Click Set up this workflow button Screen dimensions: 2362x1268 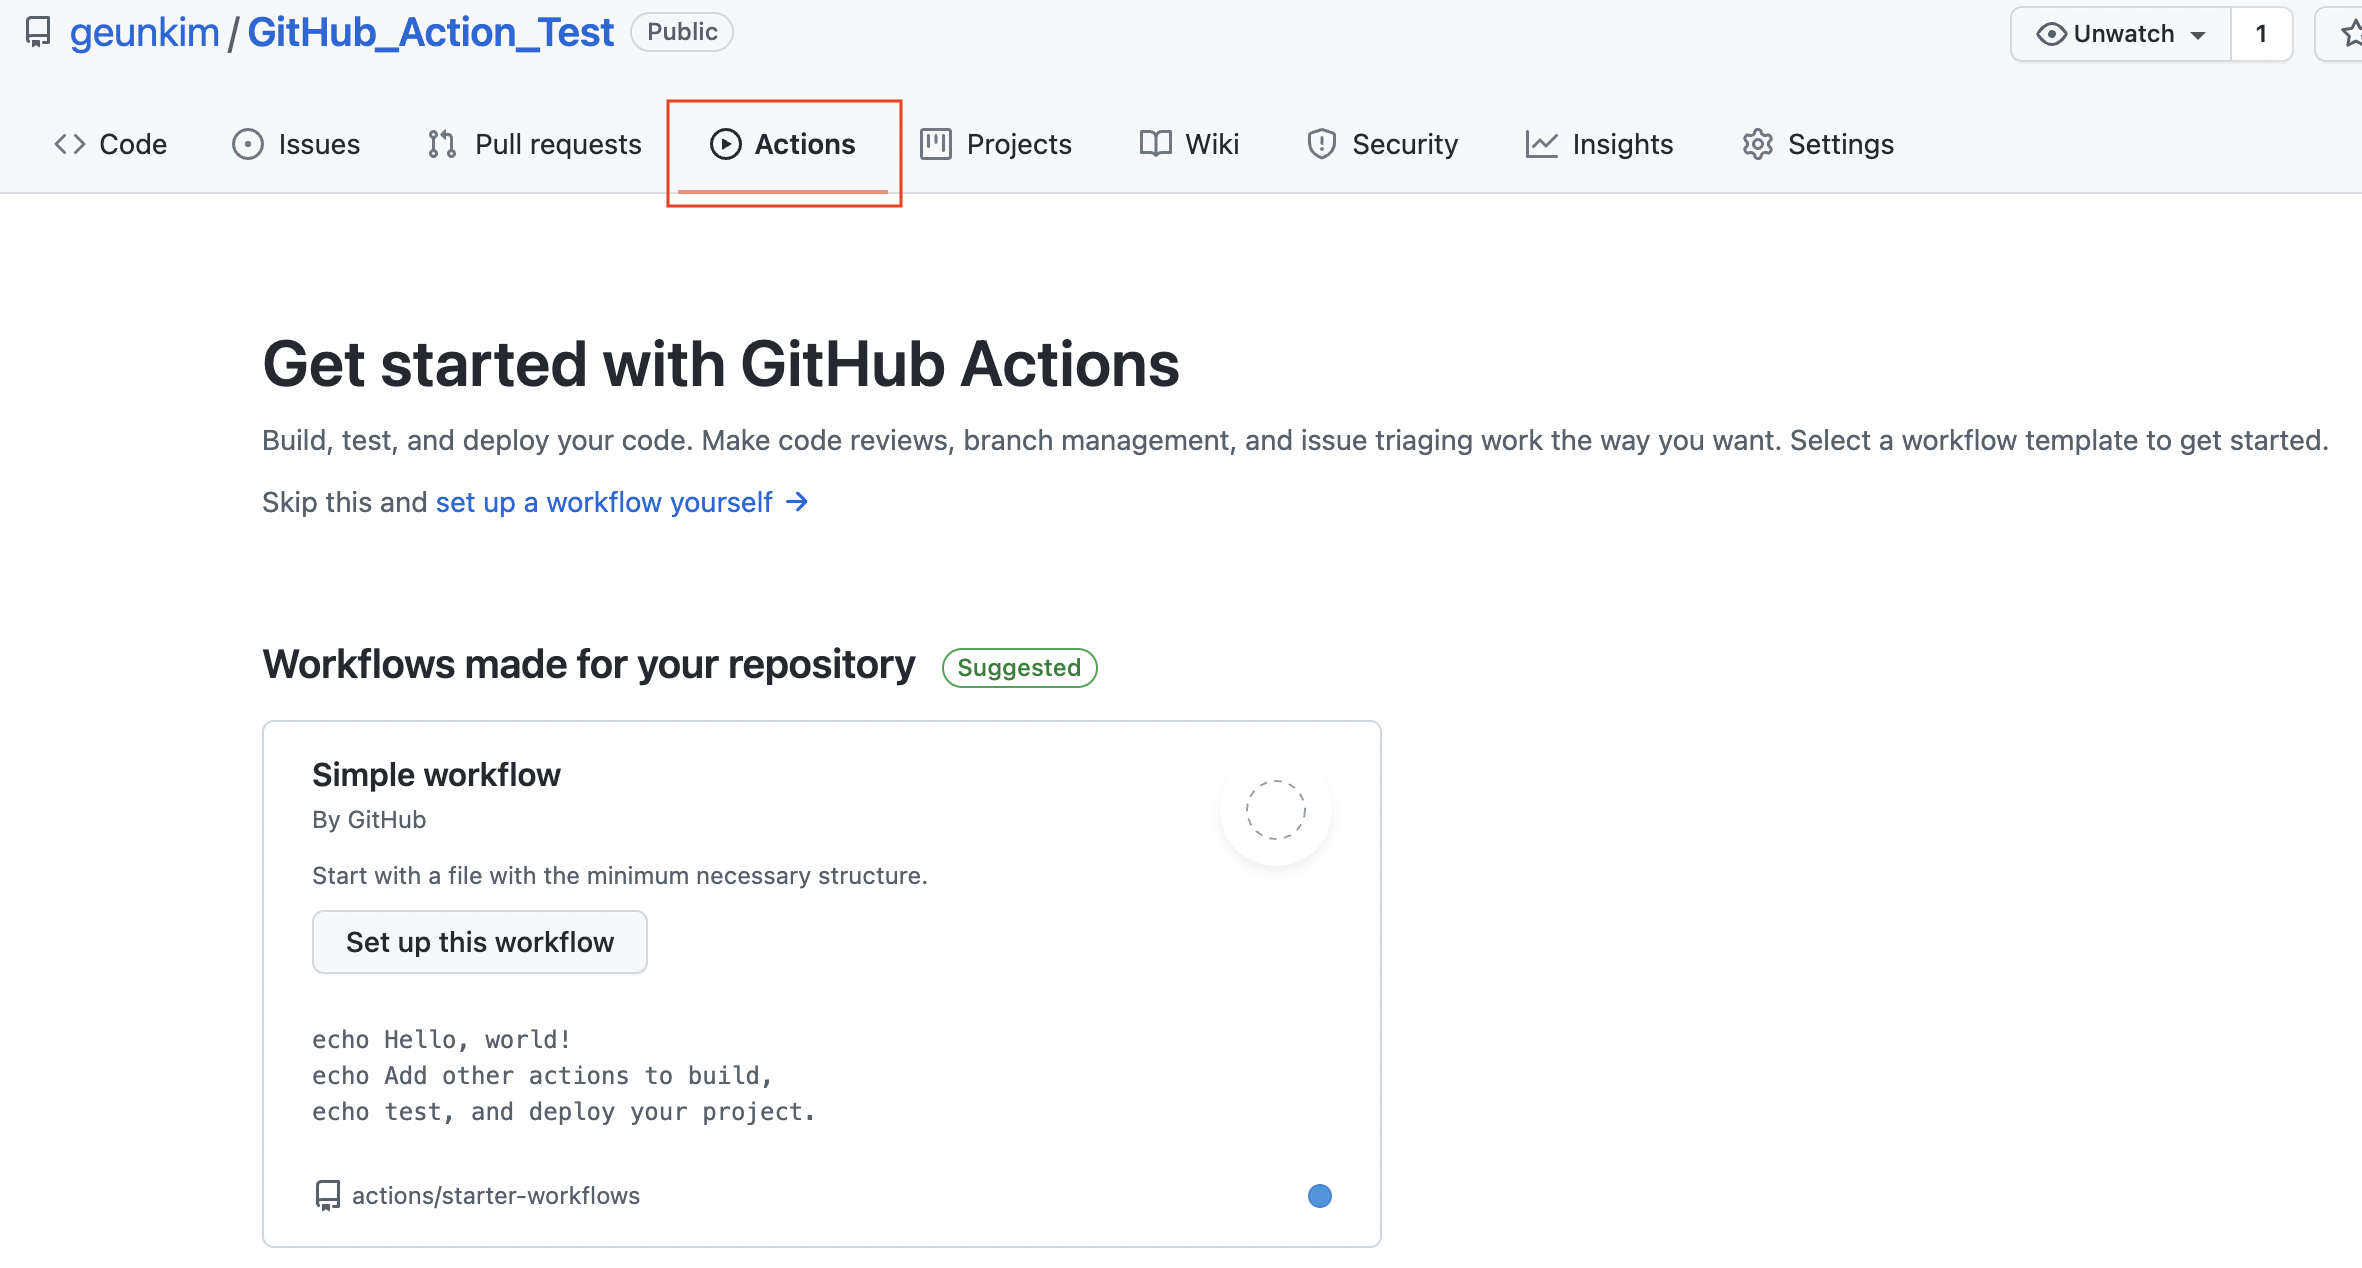[479, 942]
